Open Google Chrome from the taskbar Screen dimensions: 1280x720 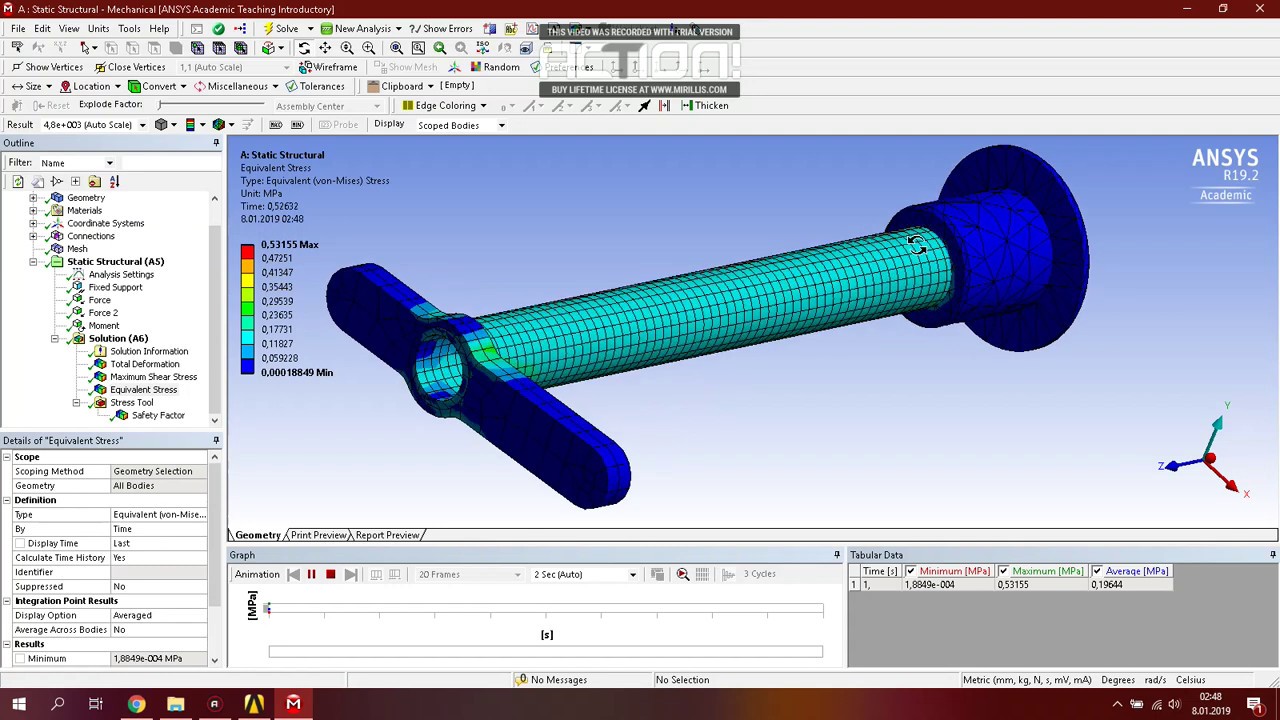tap(136, 704)
